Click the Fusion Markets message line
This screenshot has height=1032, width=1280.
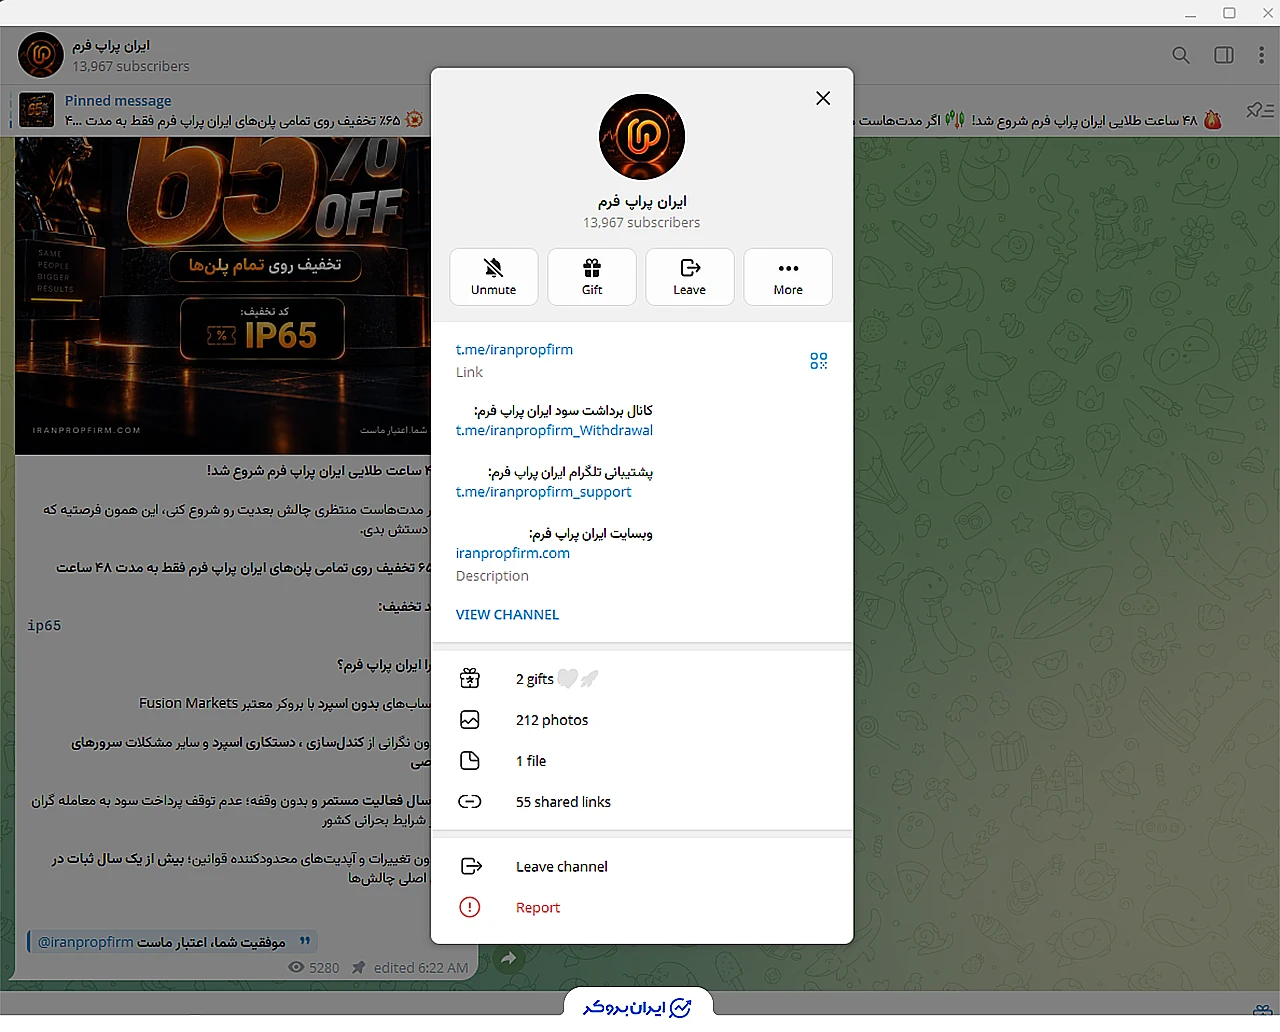click(285, 704)
